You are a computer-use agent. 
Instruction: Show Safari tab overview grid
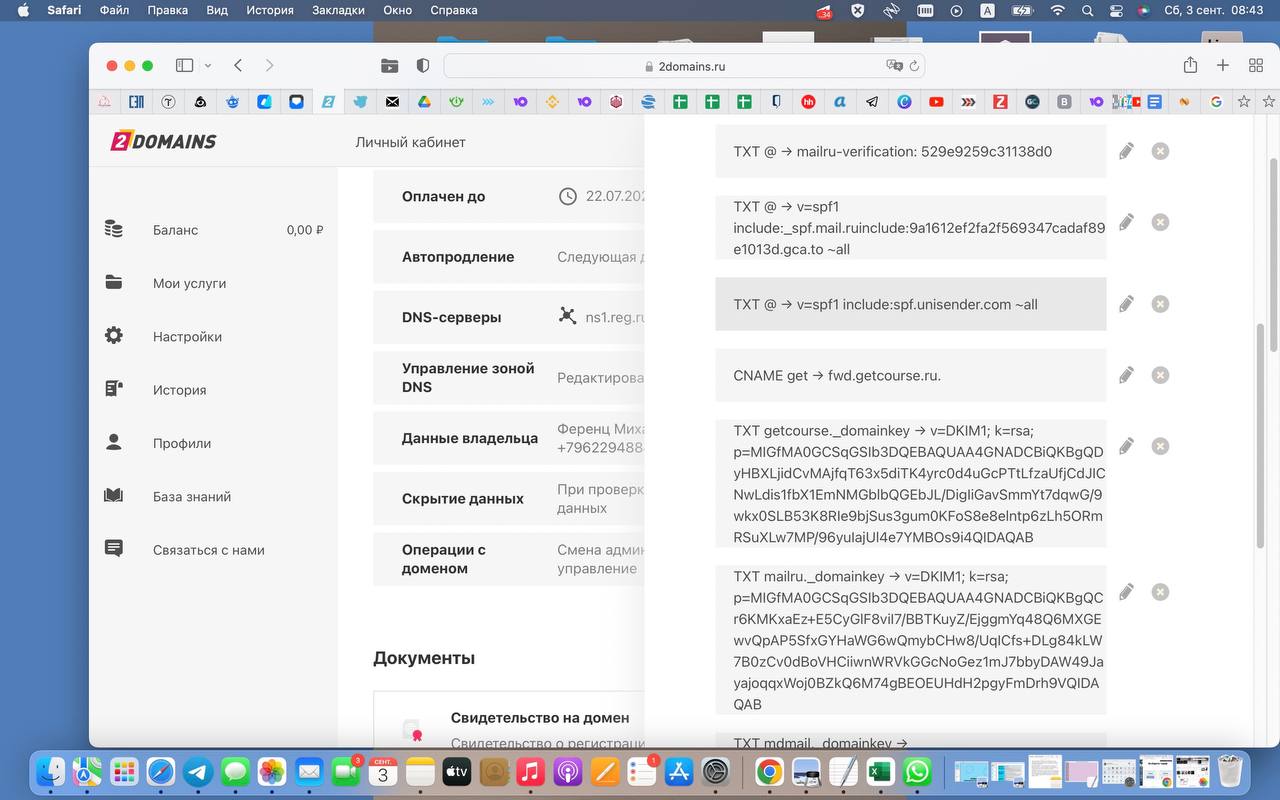(x=1256, y=65)
